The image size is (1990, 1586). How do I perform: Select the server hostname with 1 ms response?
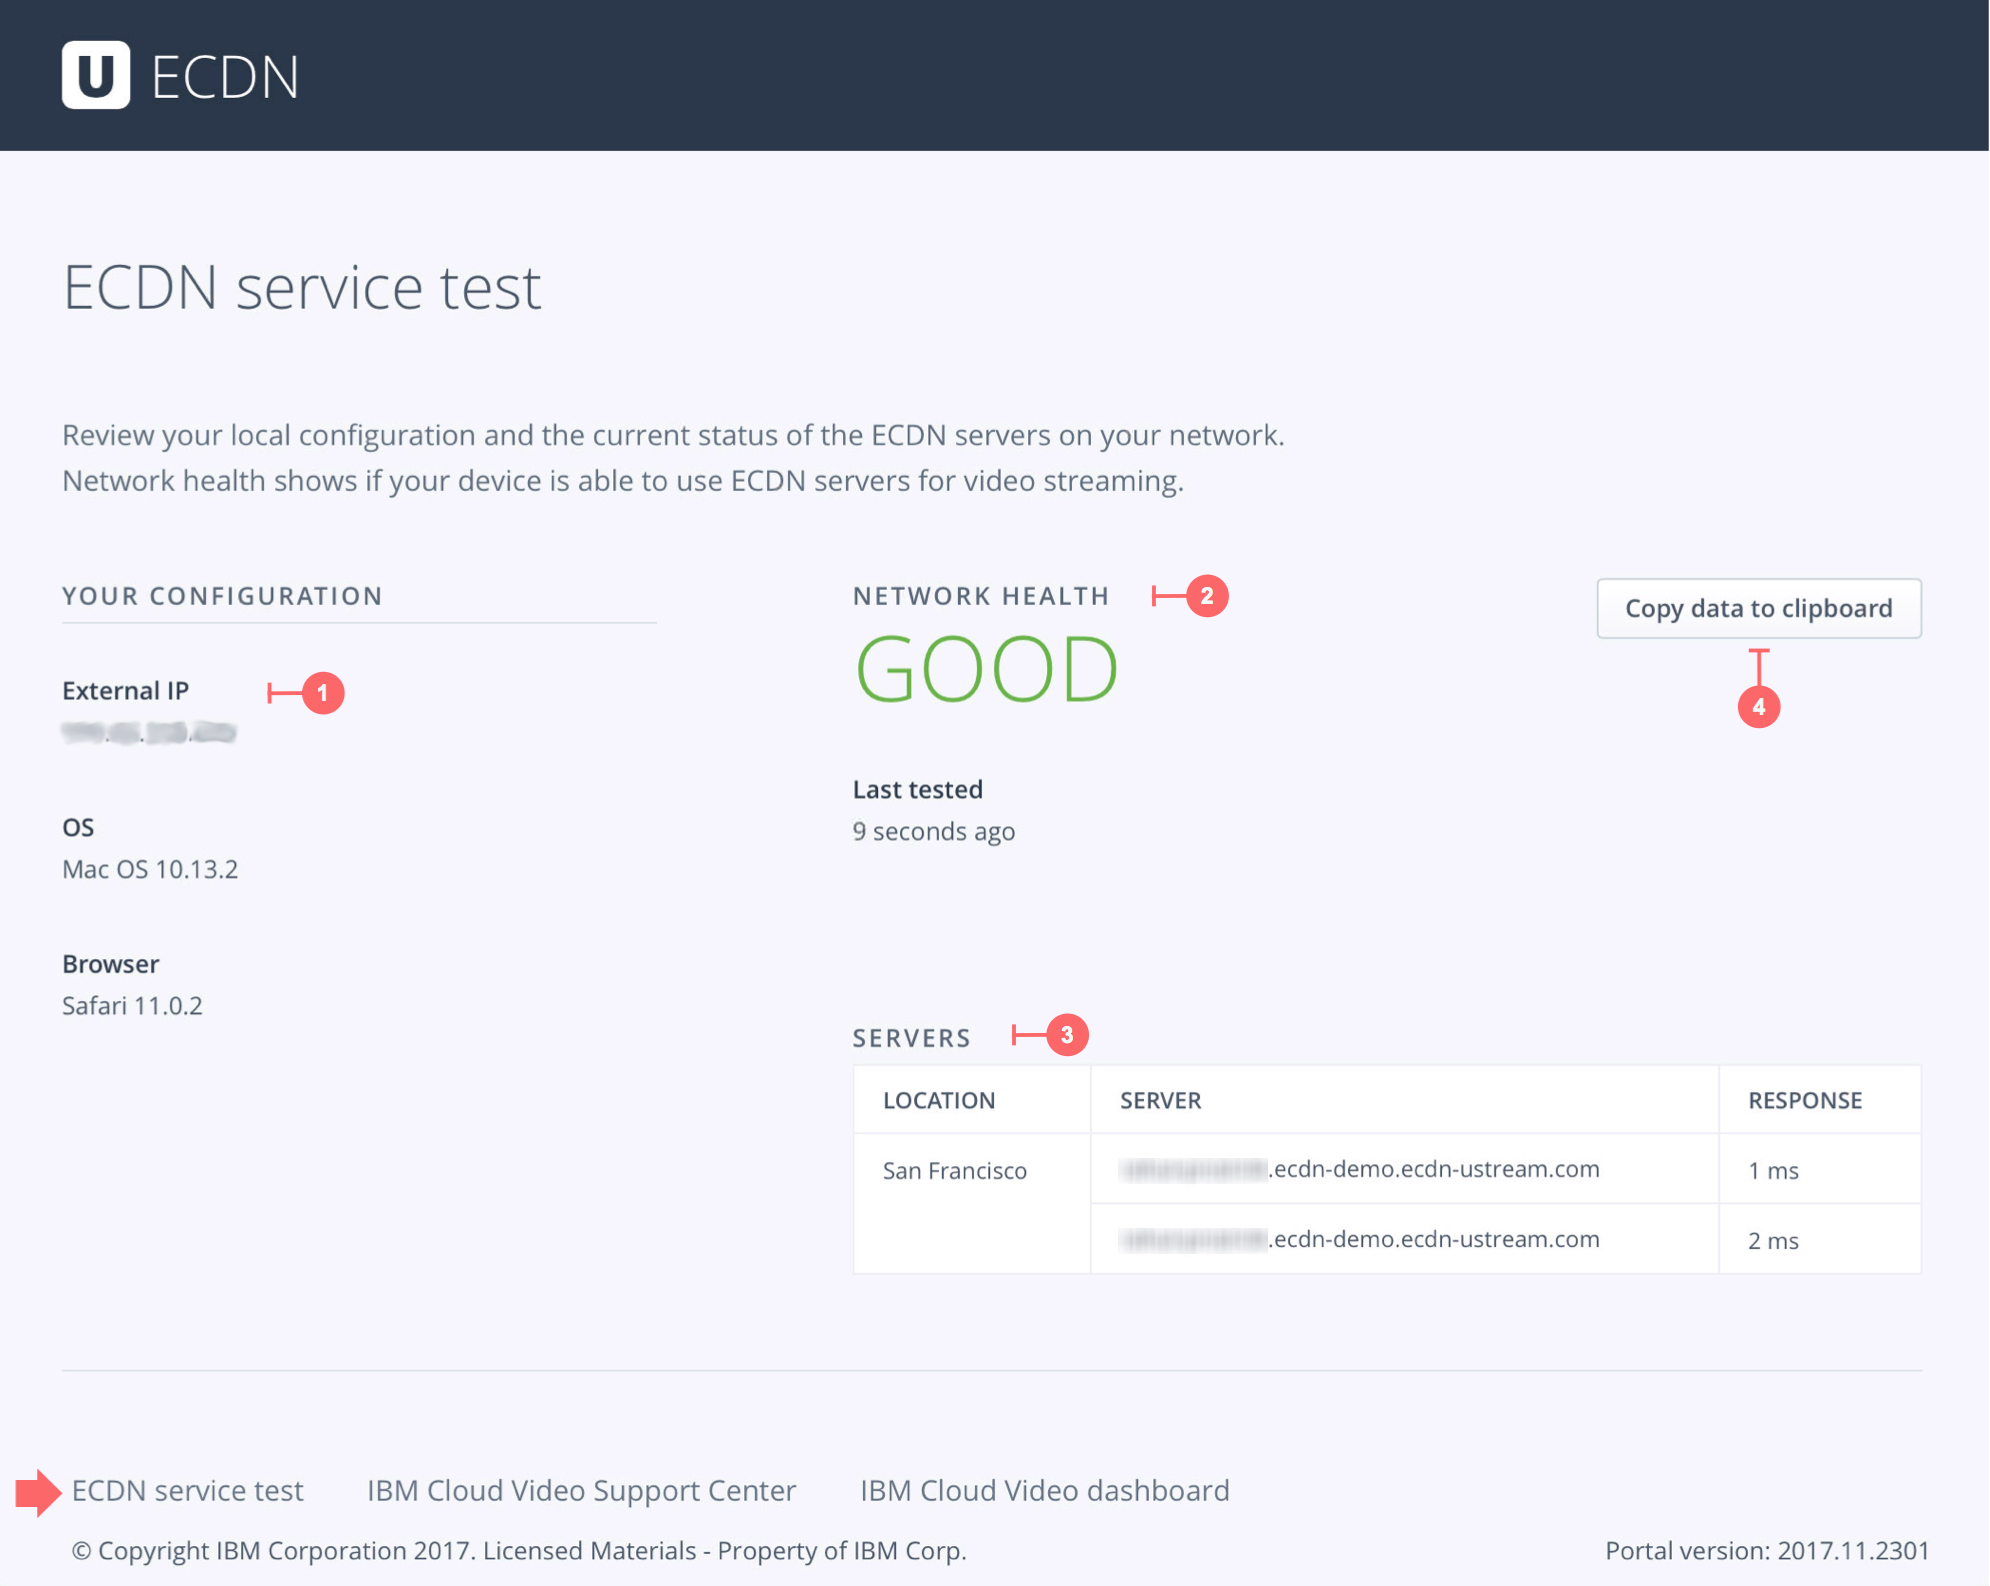tap(1359, 1169)
